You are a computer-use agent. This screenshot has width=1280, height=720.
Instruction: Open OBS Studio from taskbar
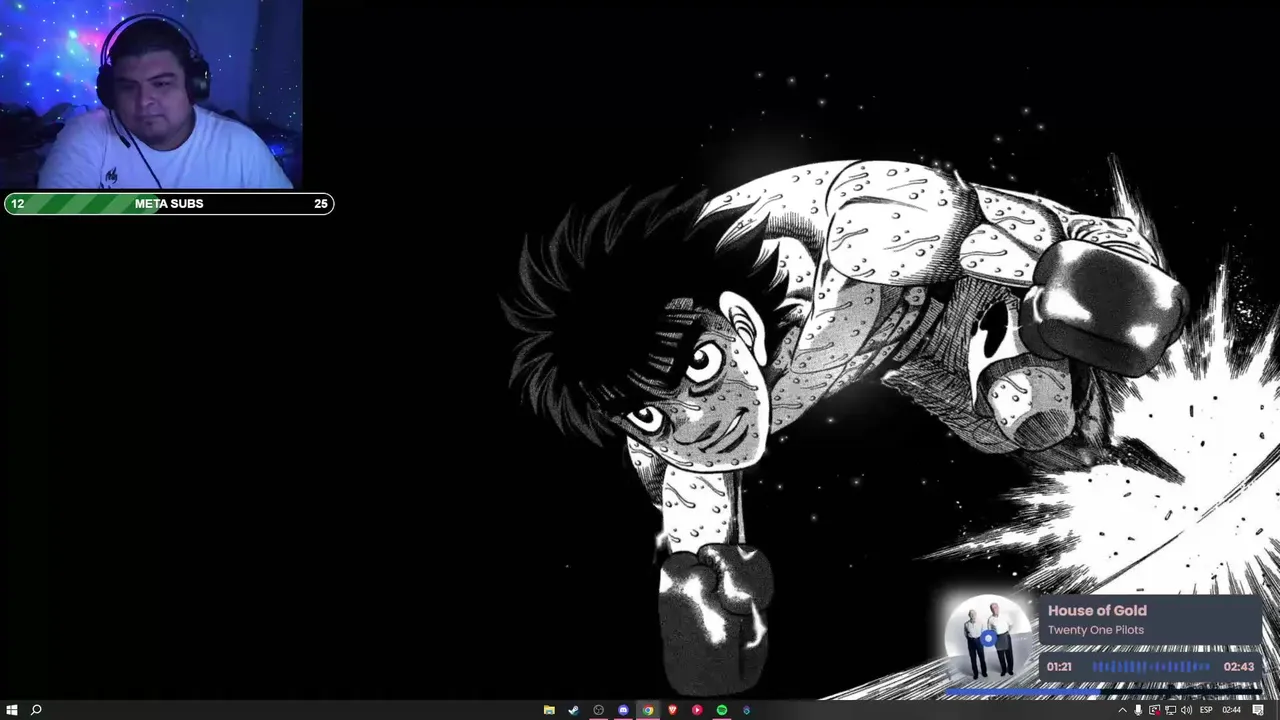[598, 710]
